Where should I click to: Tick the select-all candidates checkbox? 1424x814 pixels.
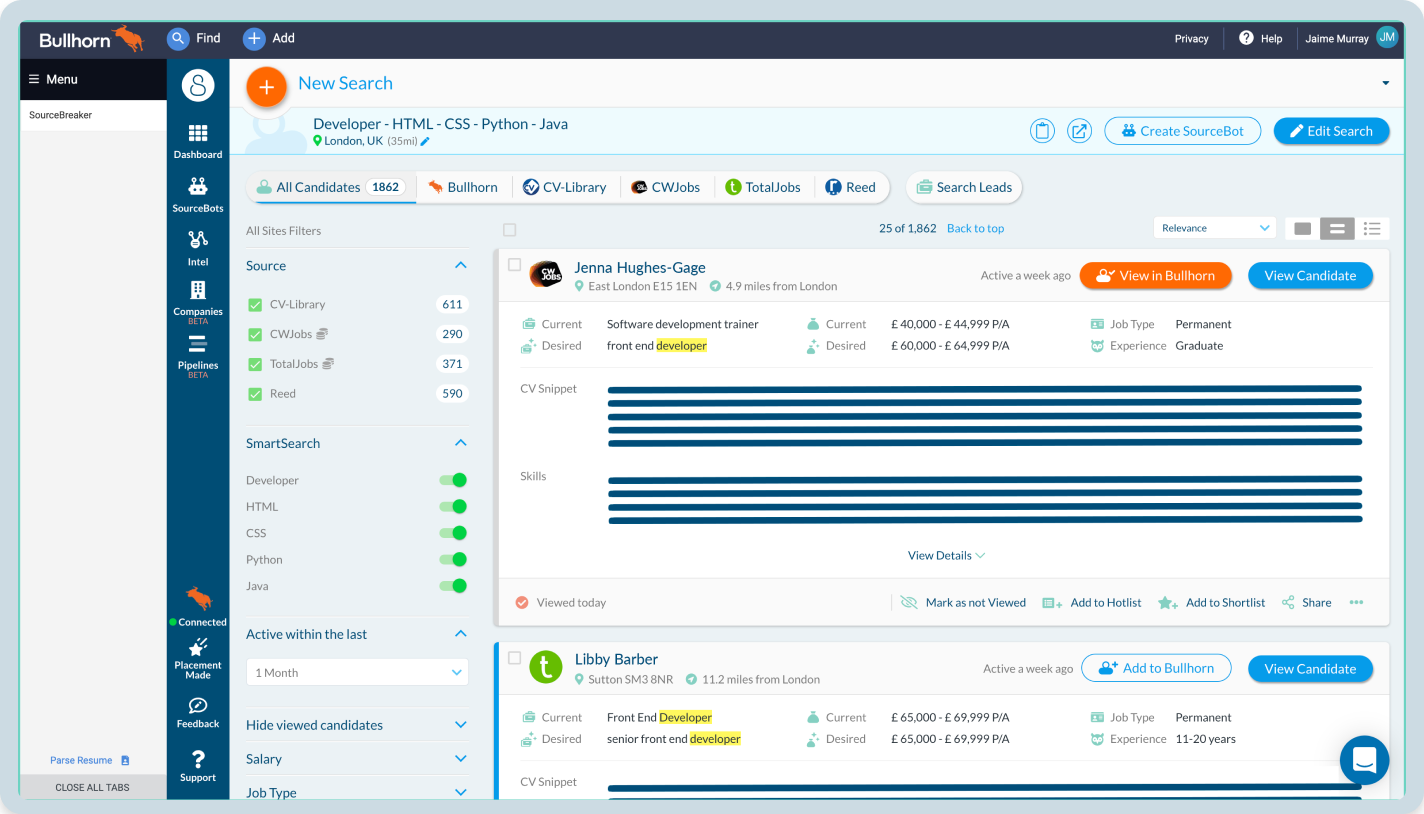[510, 229]
